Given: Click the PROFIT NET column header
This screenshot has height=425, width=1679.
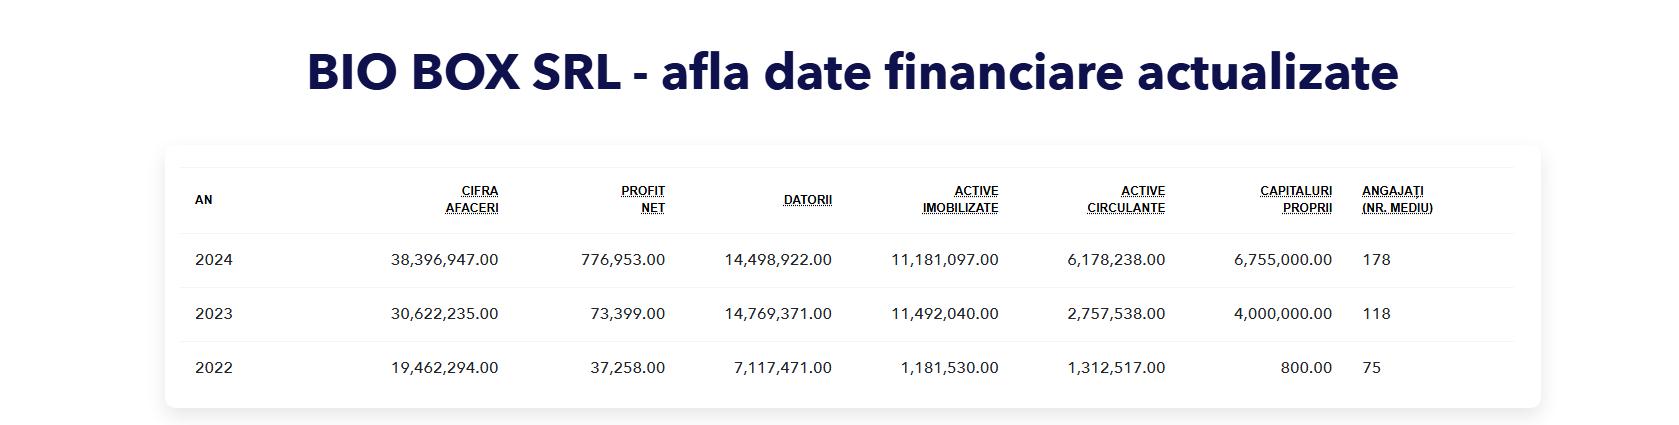Looking at the screenshot, I should pos(643,199).
